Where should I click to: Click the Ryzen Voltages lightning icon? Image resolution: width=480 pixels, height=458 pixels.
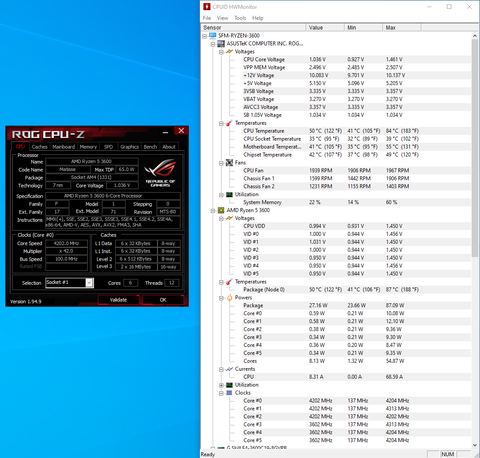[x=229, y=218]
